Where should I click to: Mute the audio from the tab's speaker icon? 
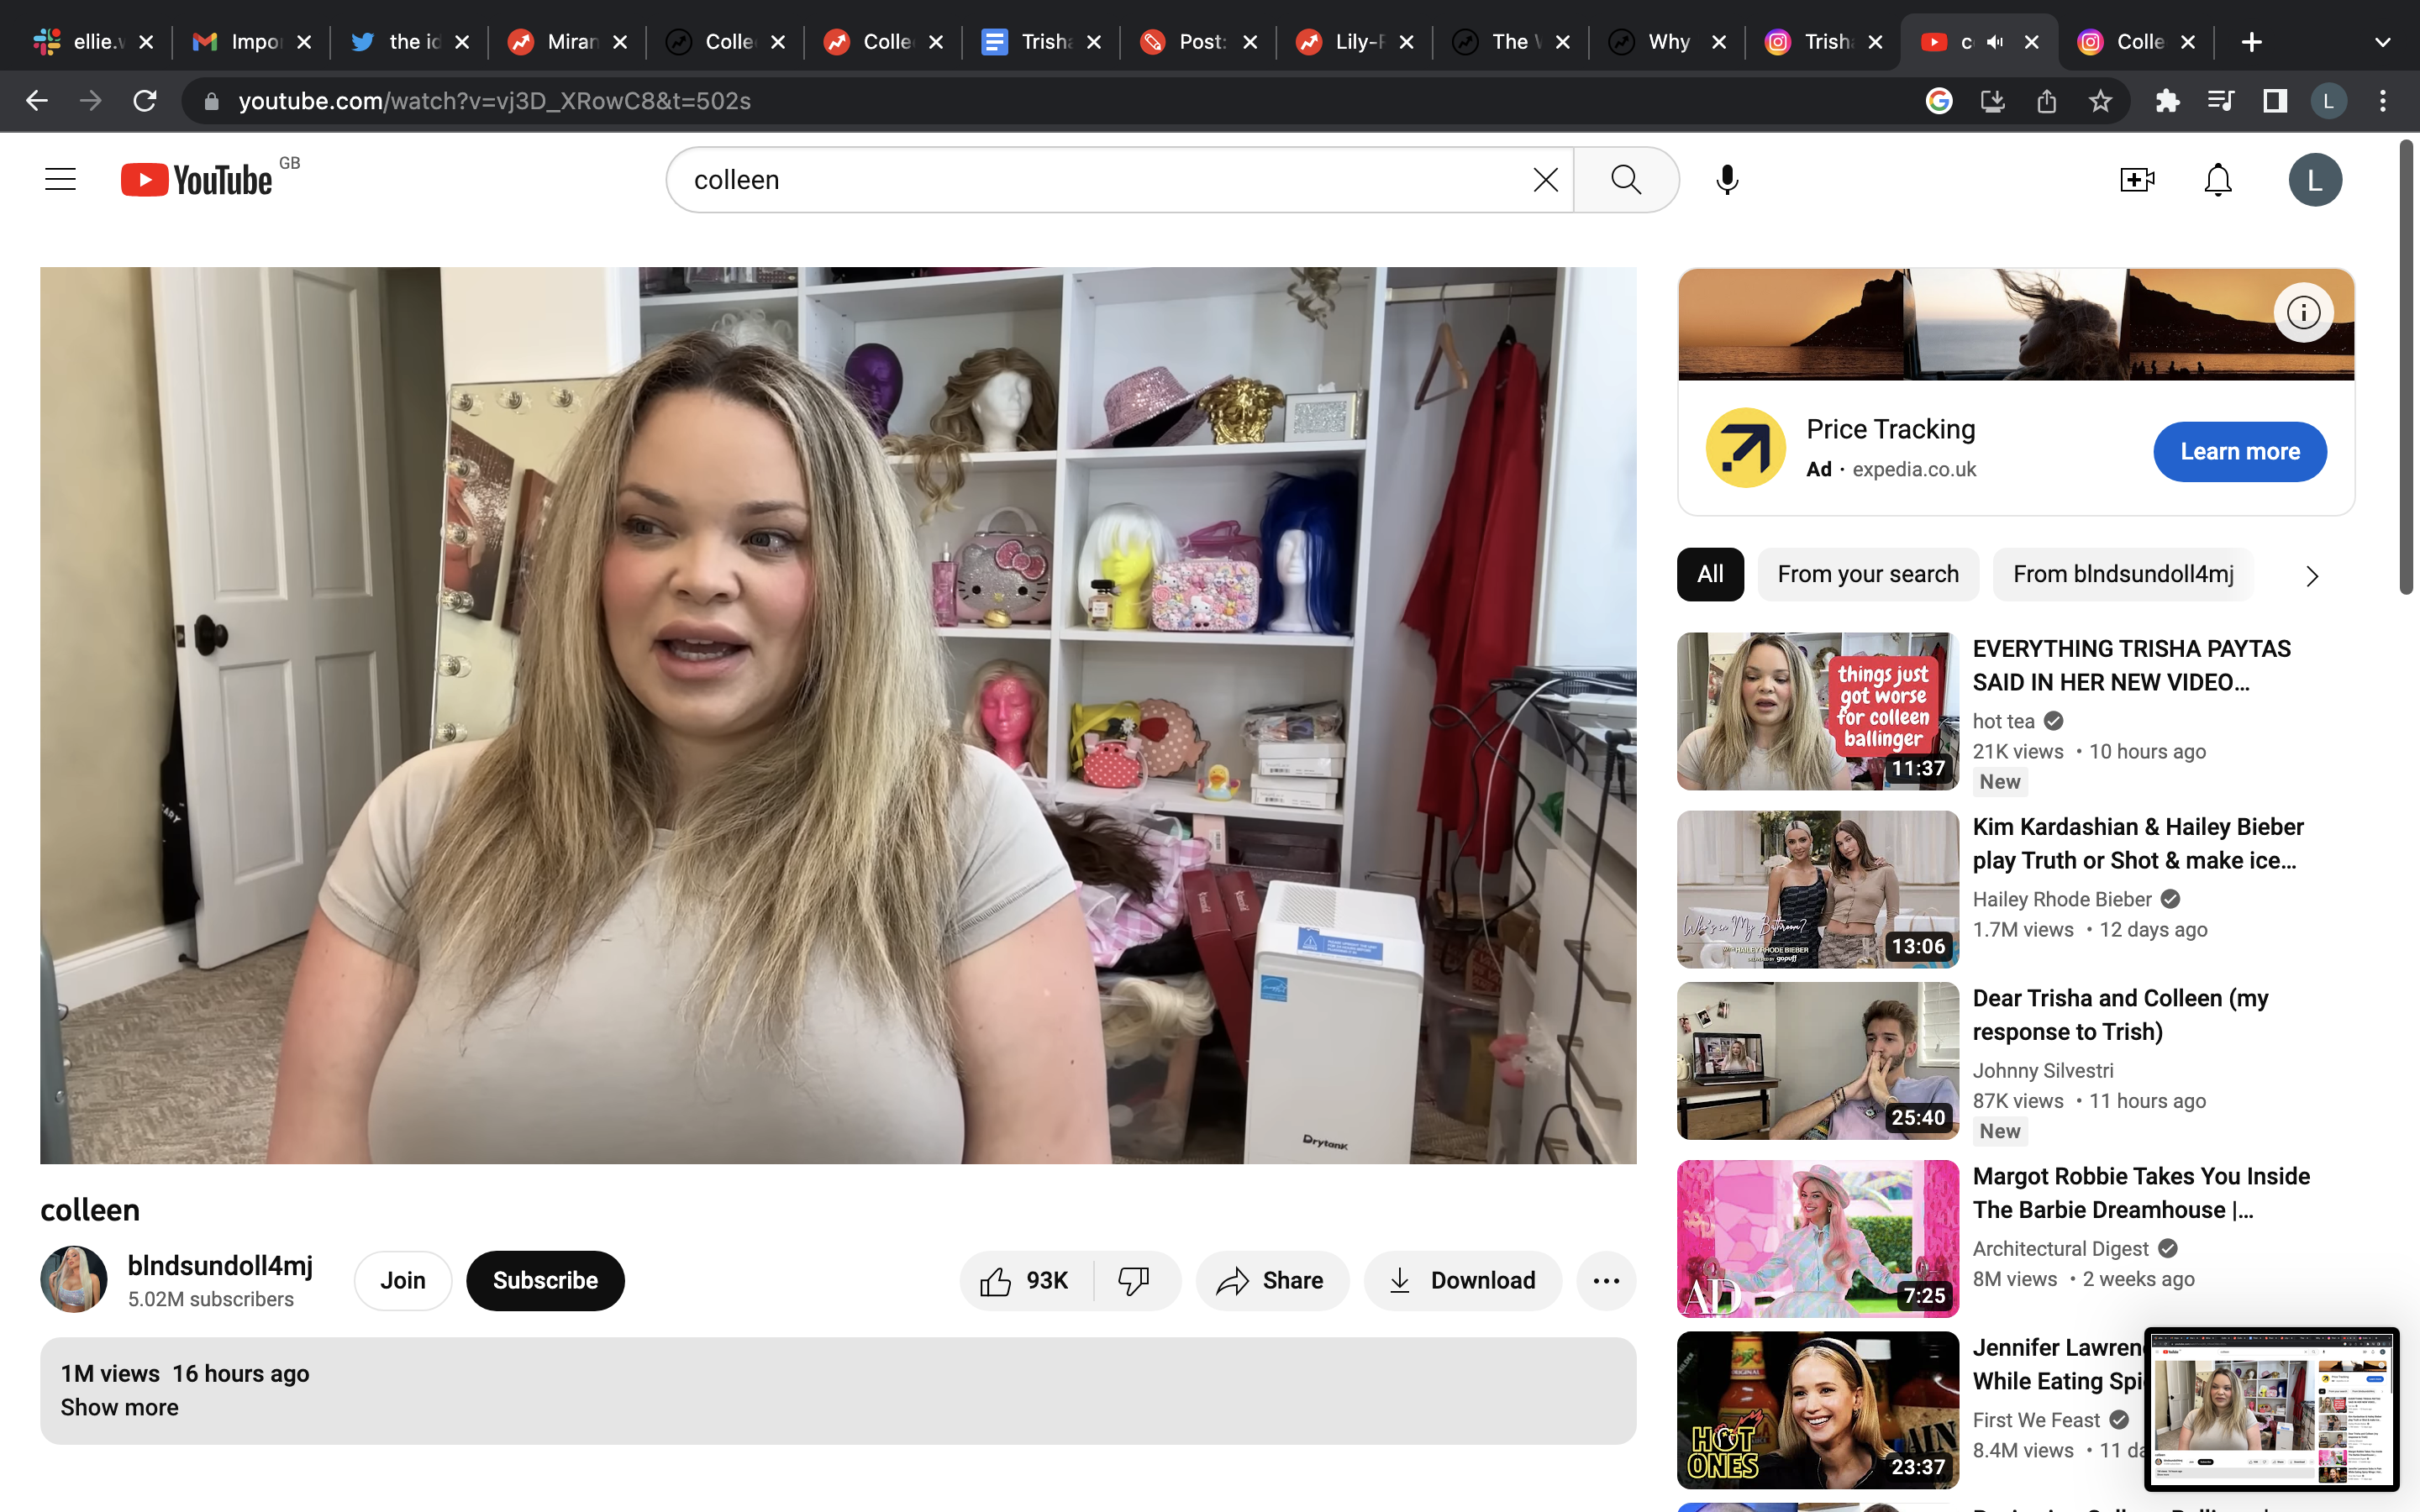(1995, 42)
